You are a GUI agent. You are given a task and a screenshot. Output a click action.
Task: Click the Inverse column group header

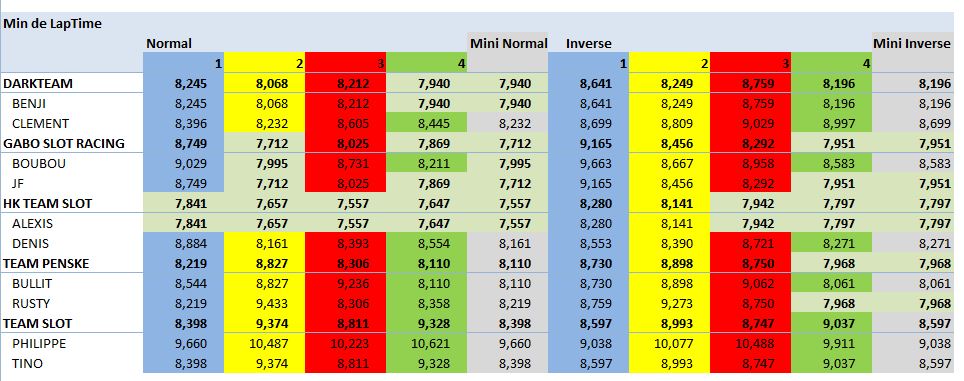coord(589,44)
